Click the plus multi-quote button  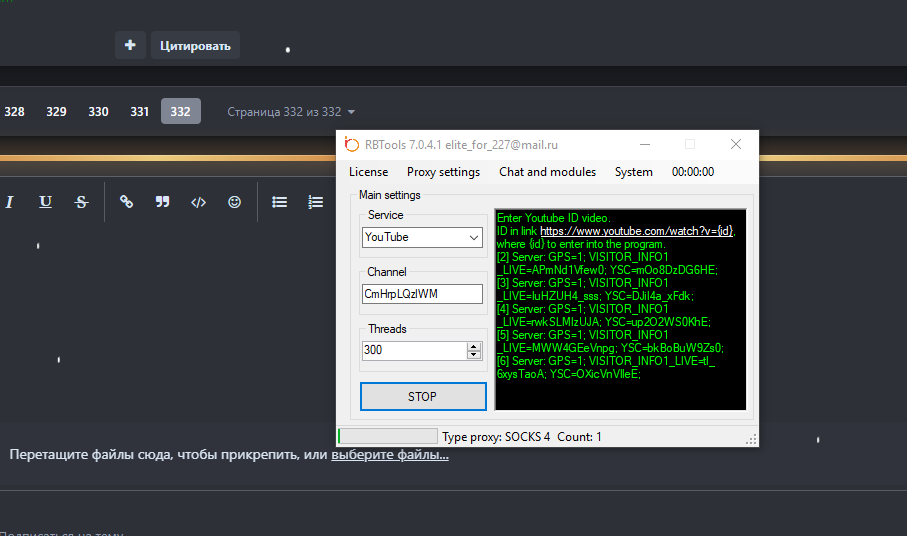pyautogui.click(x=129, y=45)
